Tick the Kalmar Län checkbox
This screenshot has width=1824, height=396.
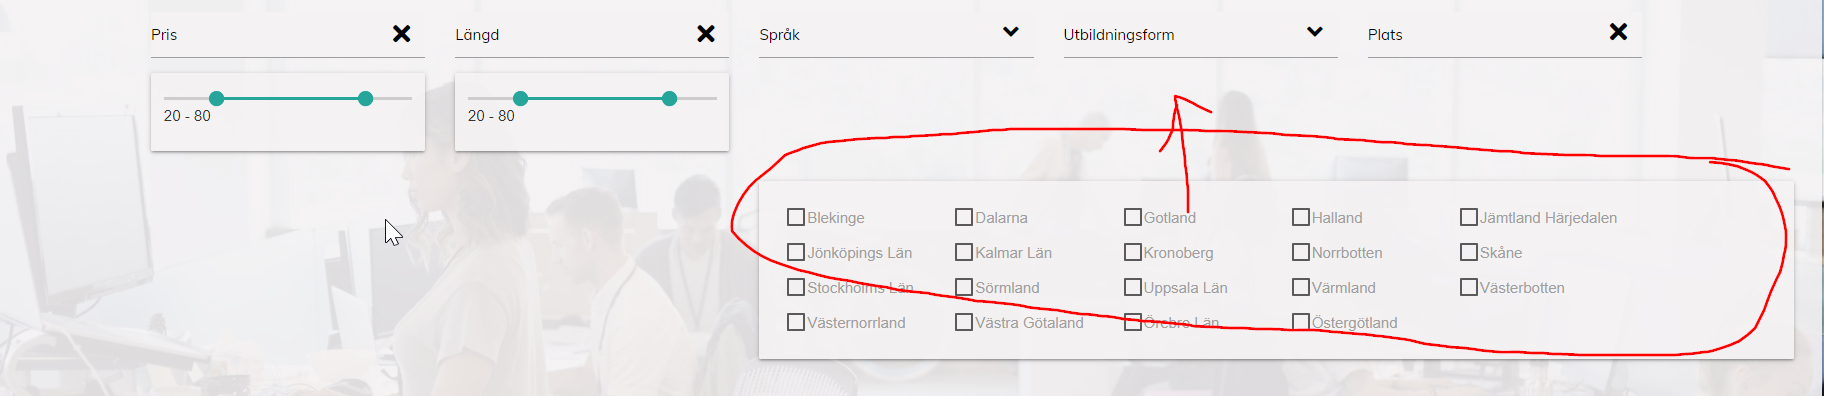coord(964,252)
